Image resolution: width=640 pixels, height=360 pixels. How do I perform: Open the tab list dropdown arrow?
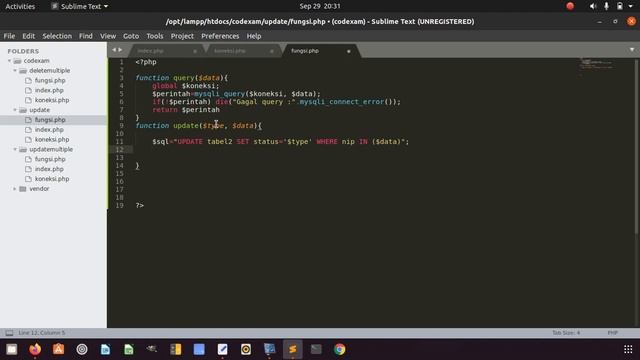point(632,50)
